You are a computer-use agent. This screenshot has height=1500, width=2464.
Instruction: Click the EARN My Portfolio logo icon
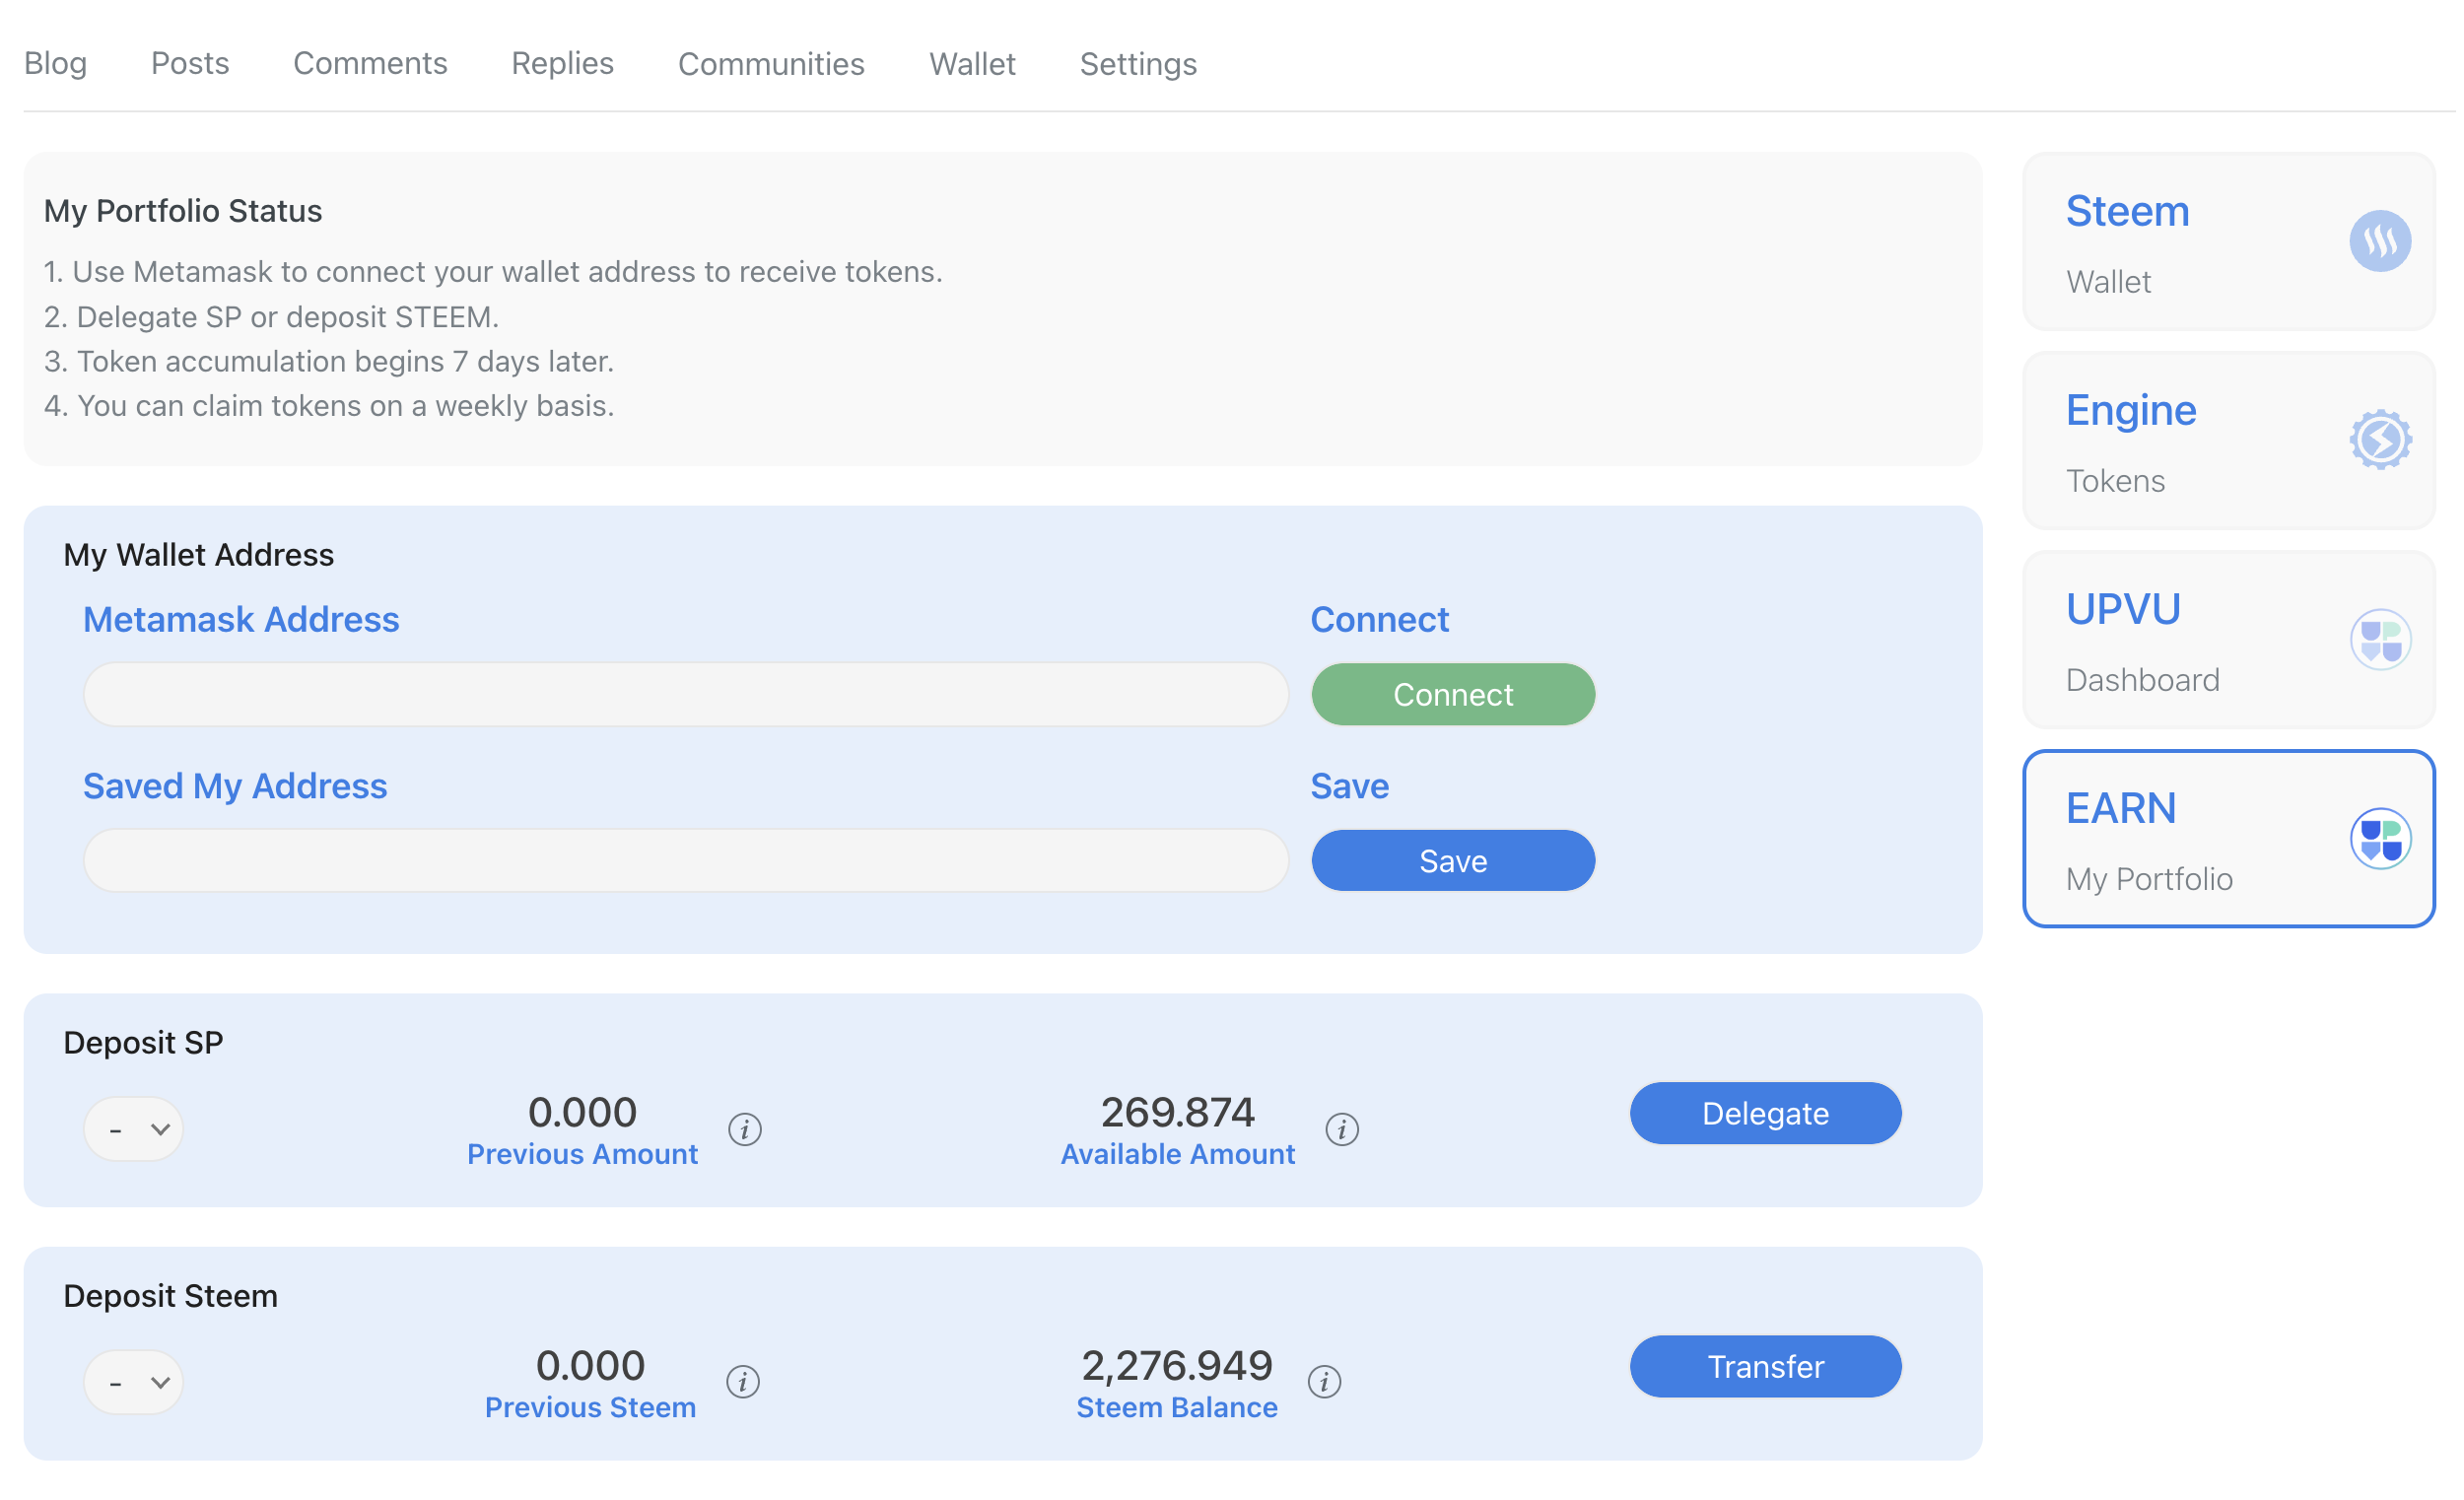(2379, 838)
